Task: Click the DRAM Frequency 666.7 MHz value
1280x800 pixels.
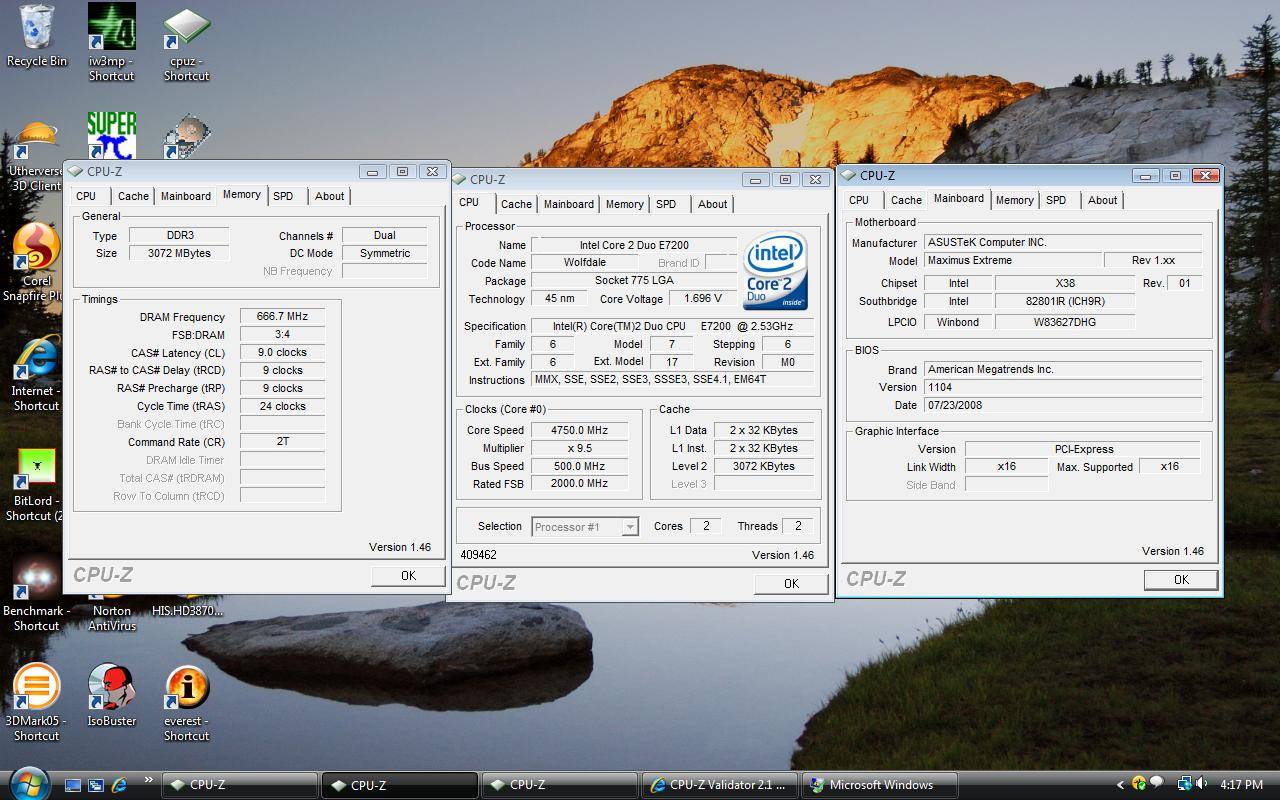Action: tap(282, 316)
